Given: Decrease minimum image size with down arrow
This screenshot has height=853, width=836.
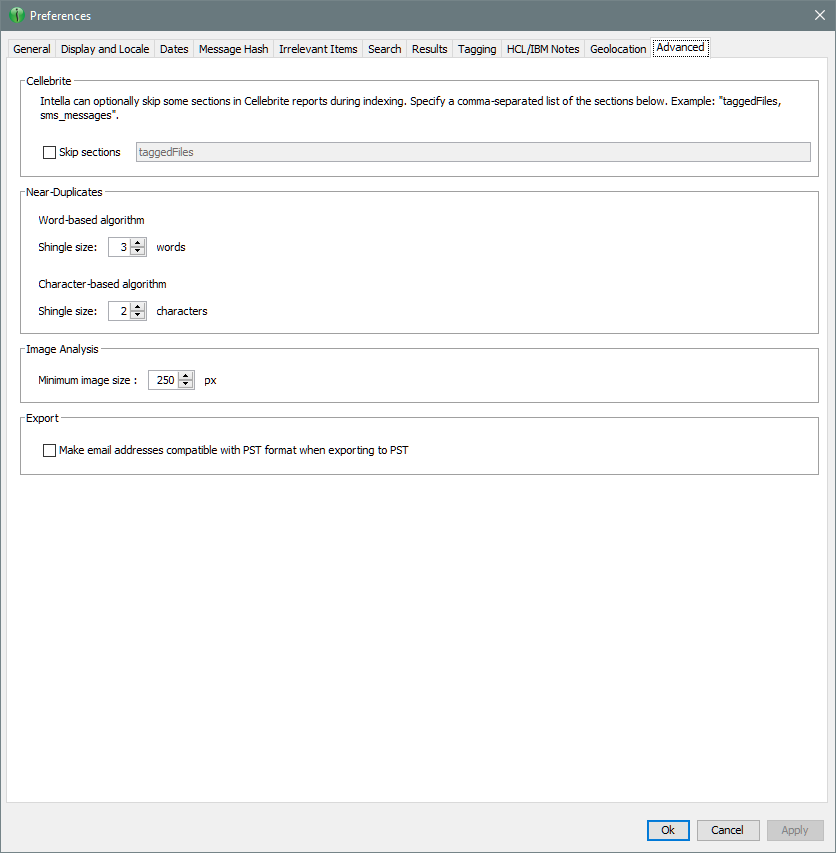Looking at the screenshot, I should [x=186, y=384].
